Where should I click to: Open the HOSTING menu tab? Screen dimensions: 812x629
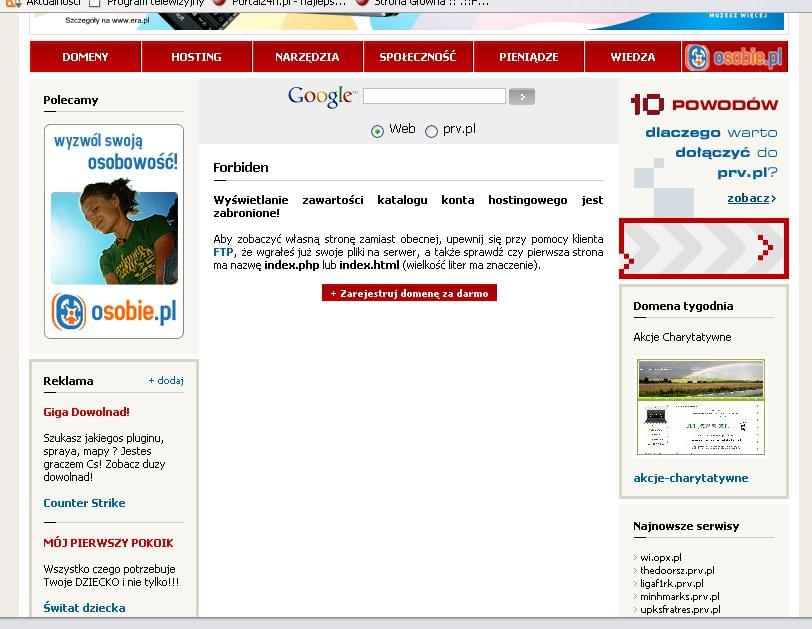click(x=197, y=56)
